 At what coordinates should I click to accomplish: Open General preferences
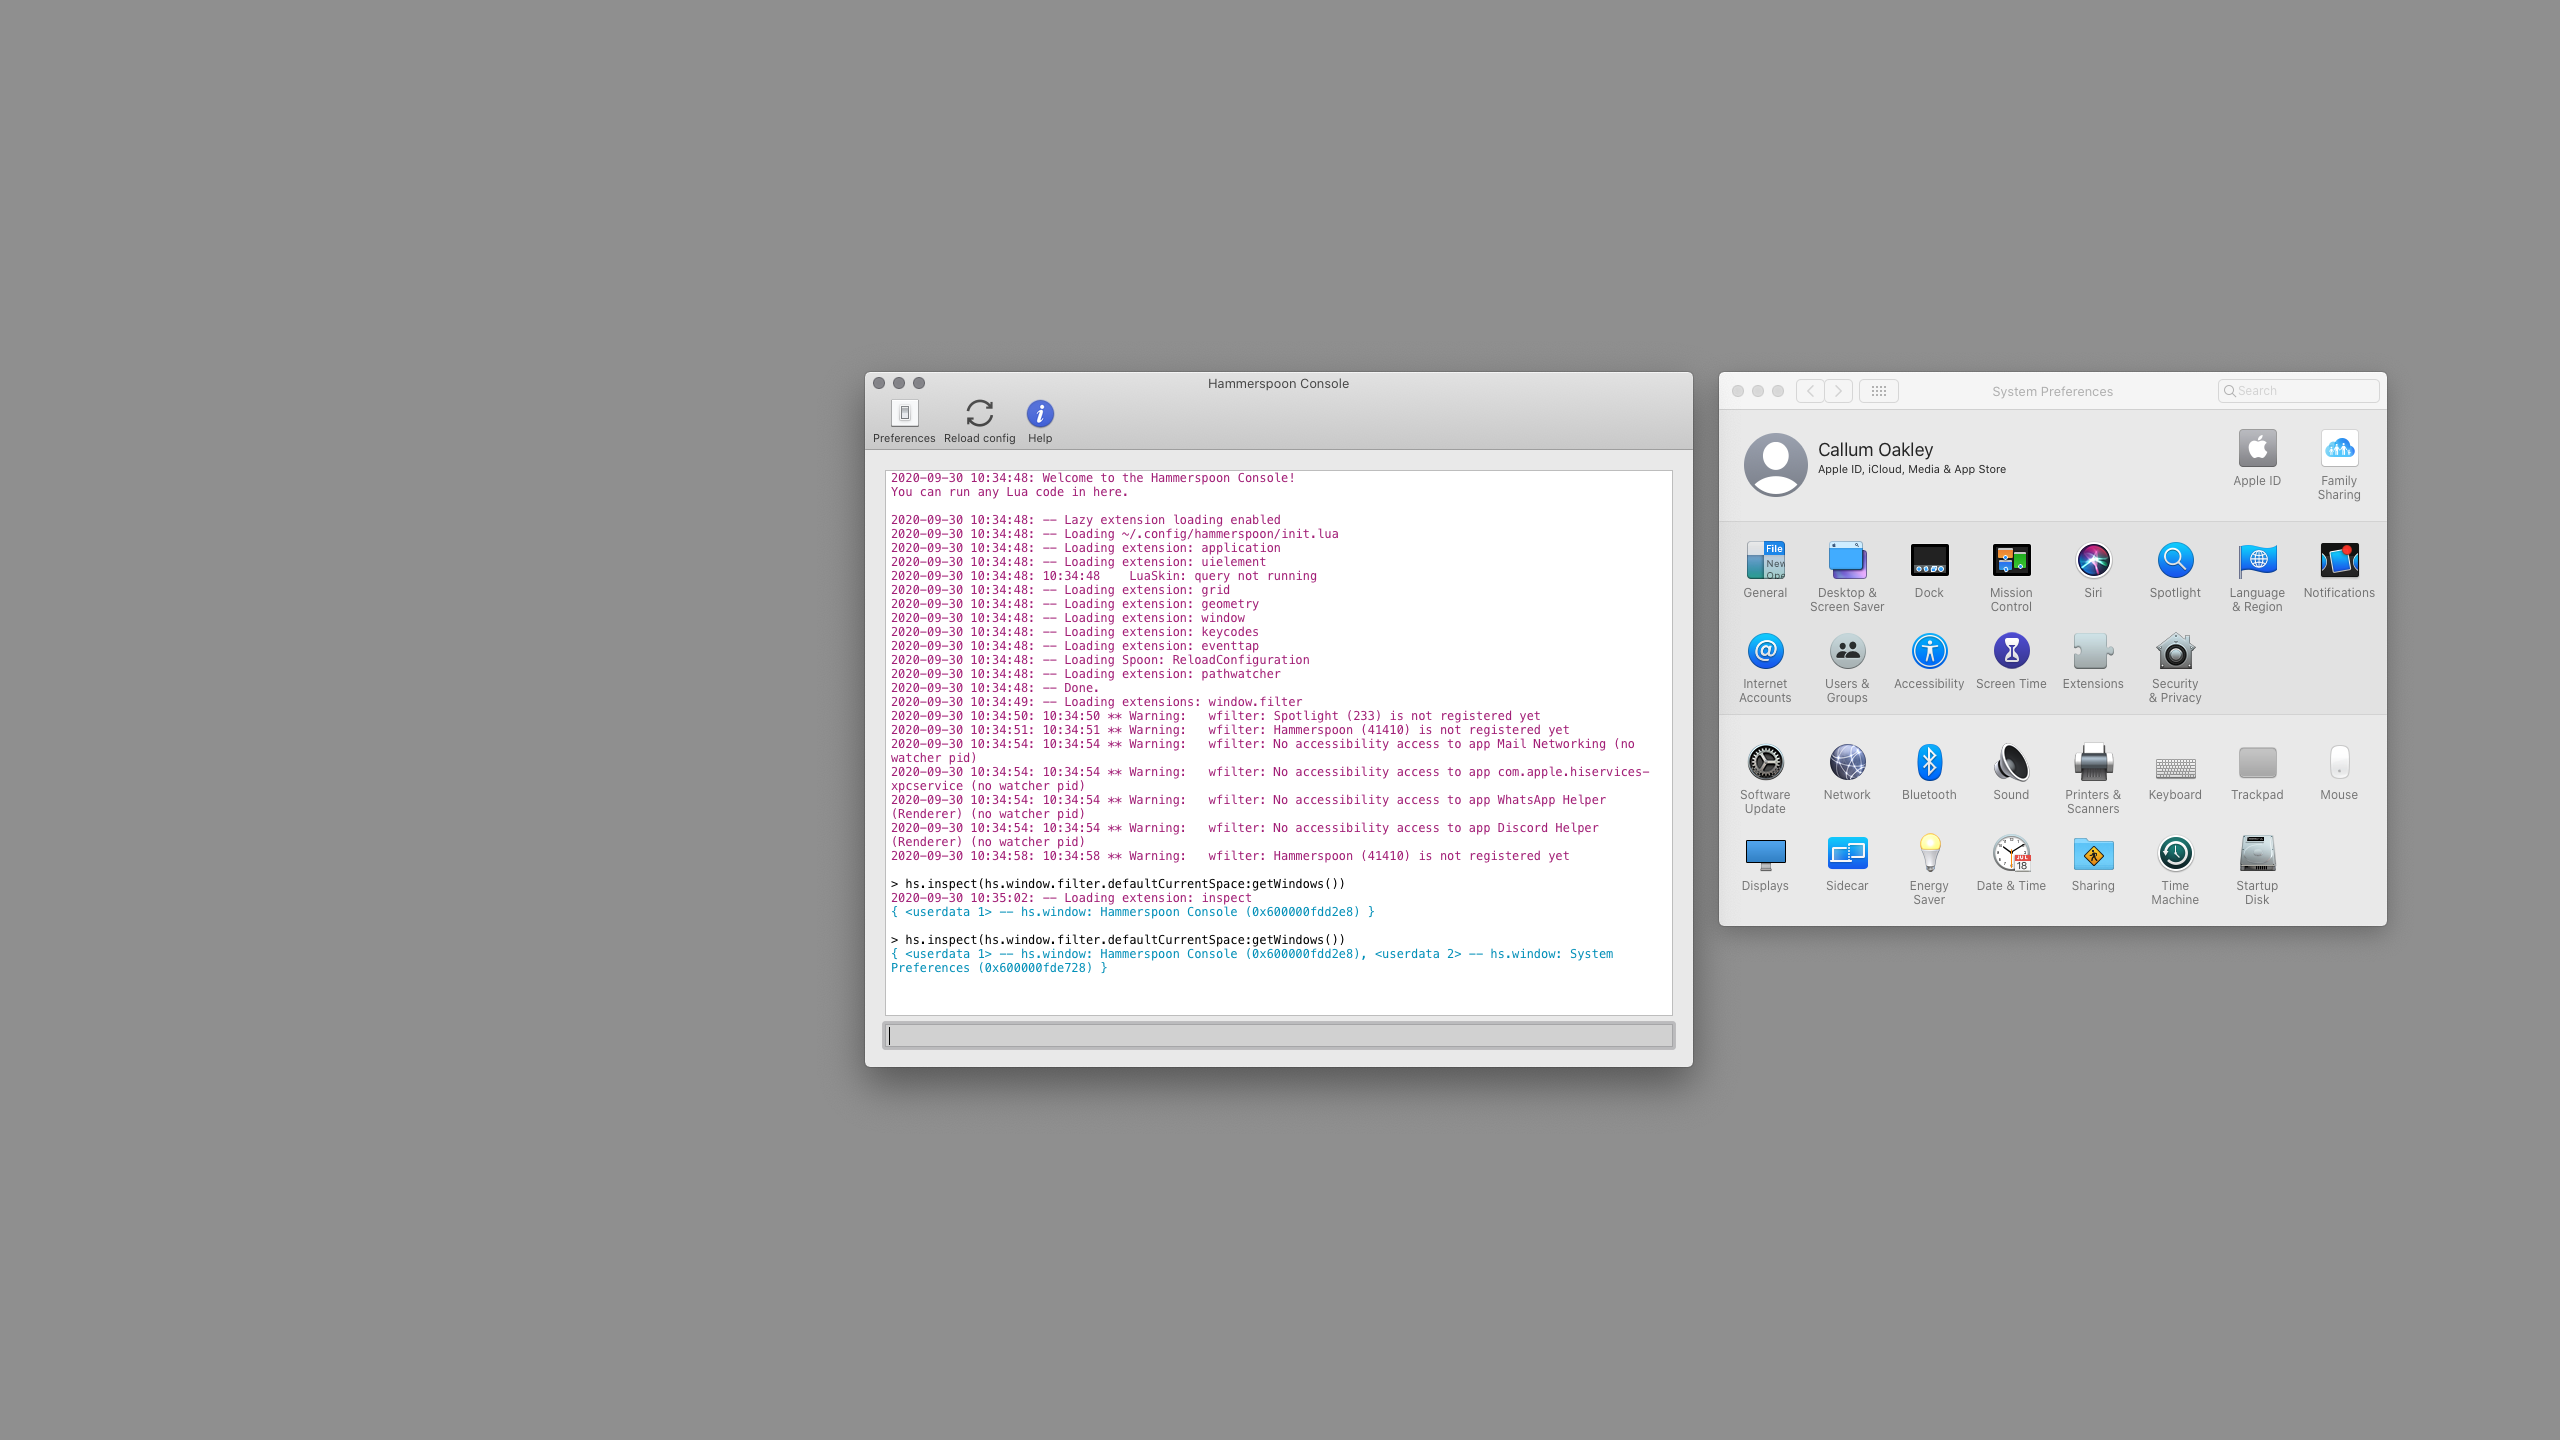pos(1765,571)
